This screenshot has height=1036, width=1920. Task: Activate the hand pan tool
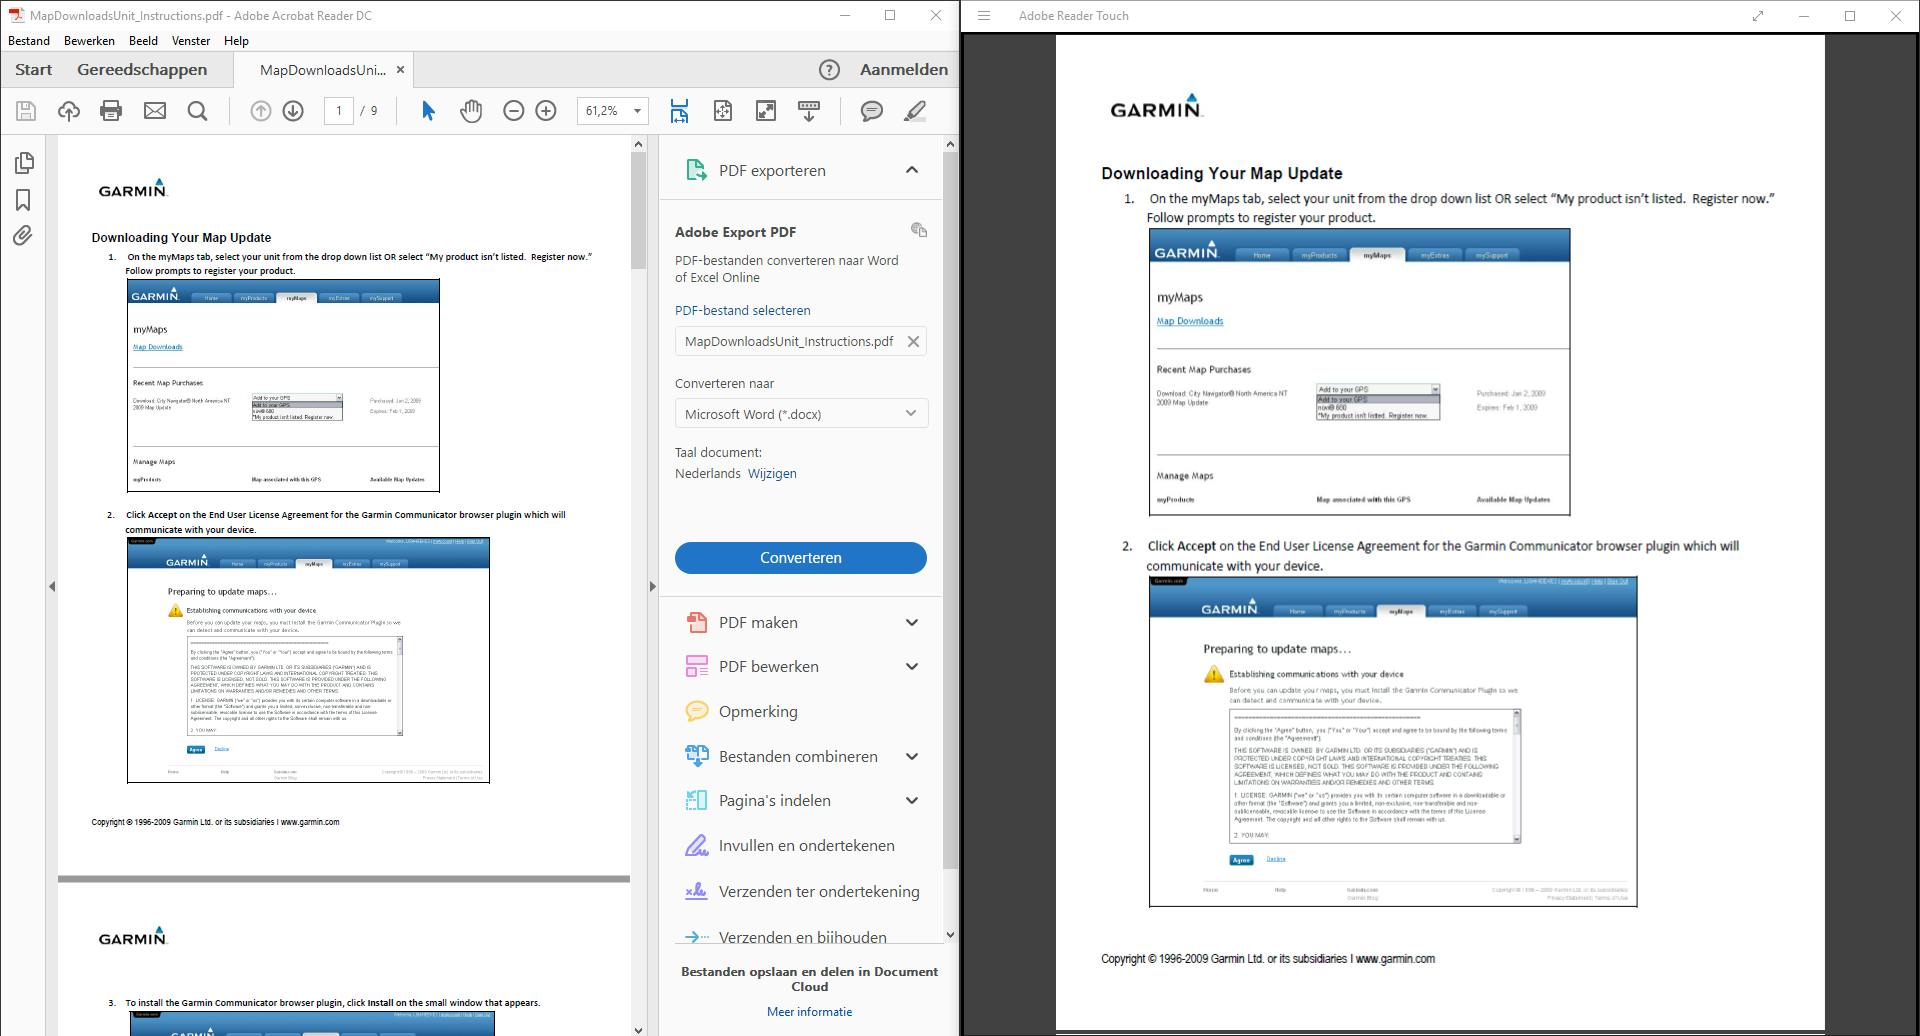click(x=471, y=111)
